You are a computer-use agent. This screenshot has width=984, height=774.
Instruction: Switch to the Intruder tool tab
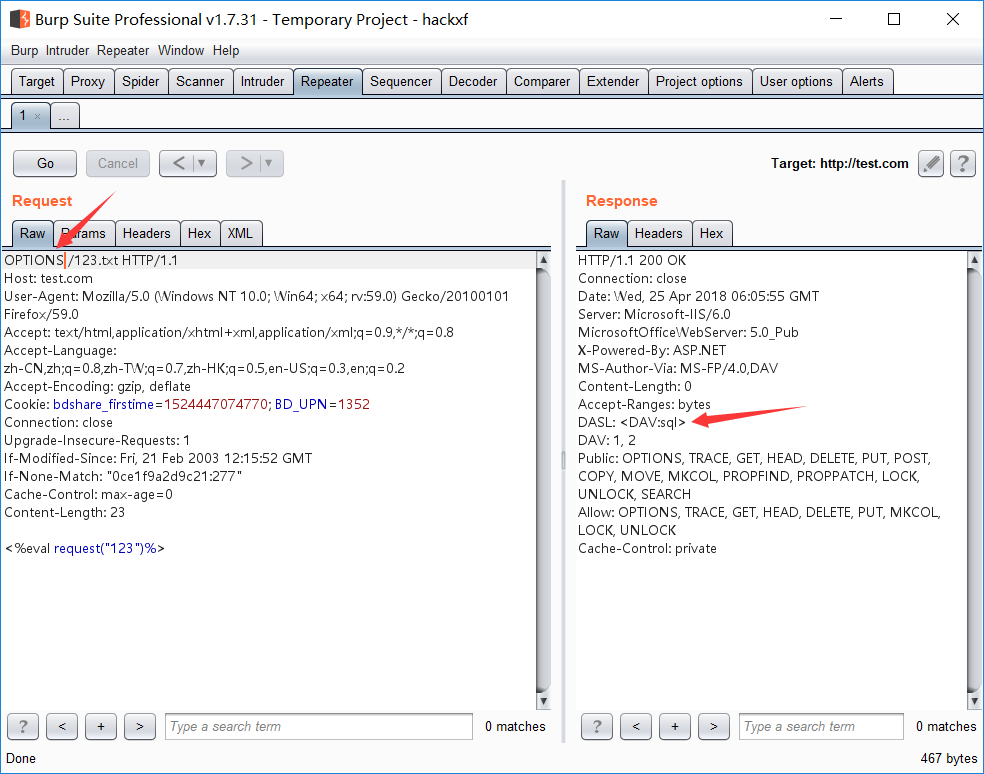tap(262, 82)
